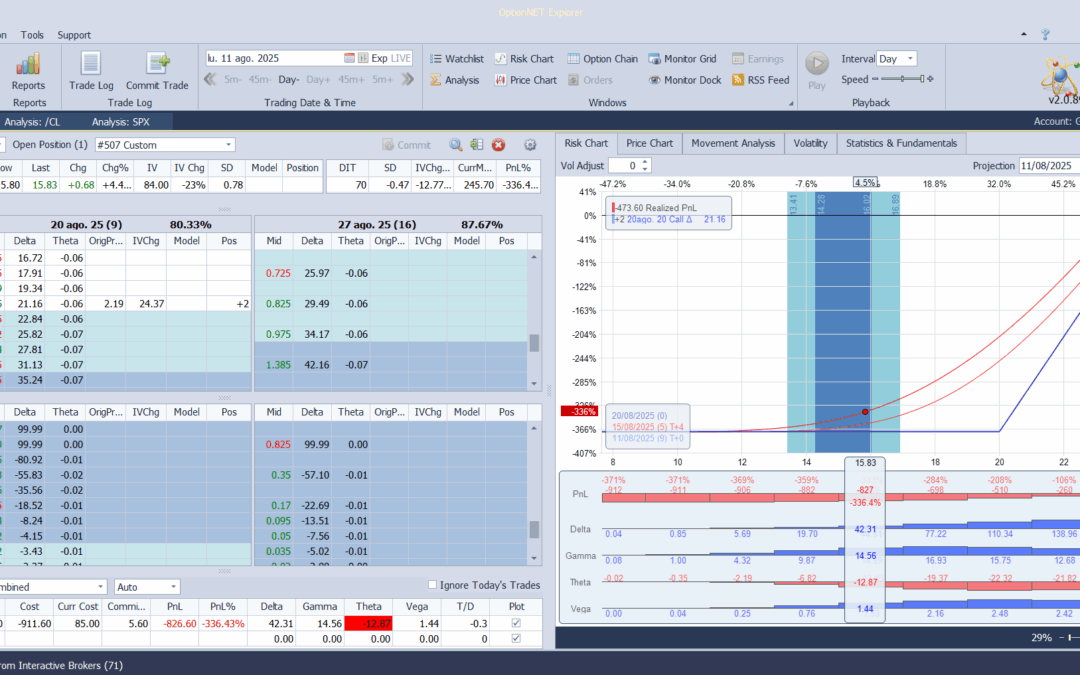Click the export table icon near Commit
This screenshot has width=1080, height=675.
pyautogui.click(x=477, y=145)
